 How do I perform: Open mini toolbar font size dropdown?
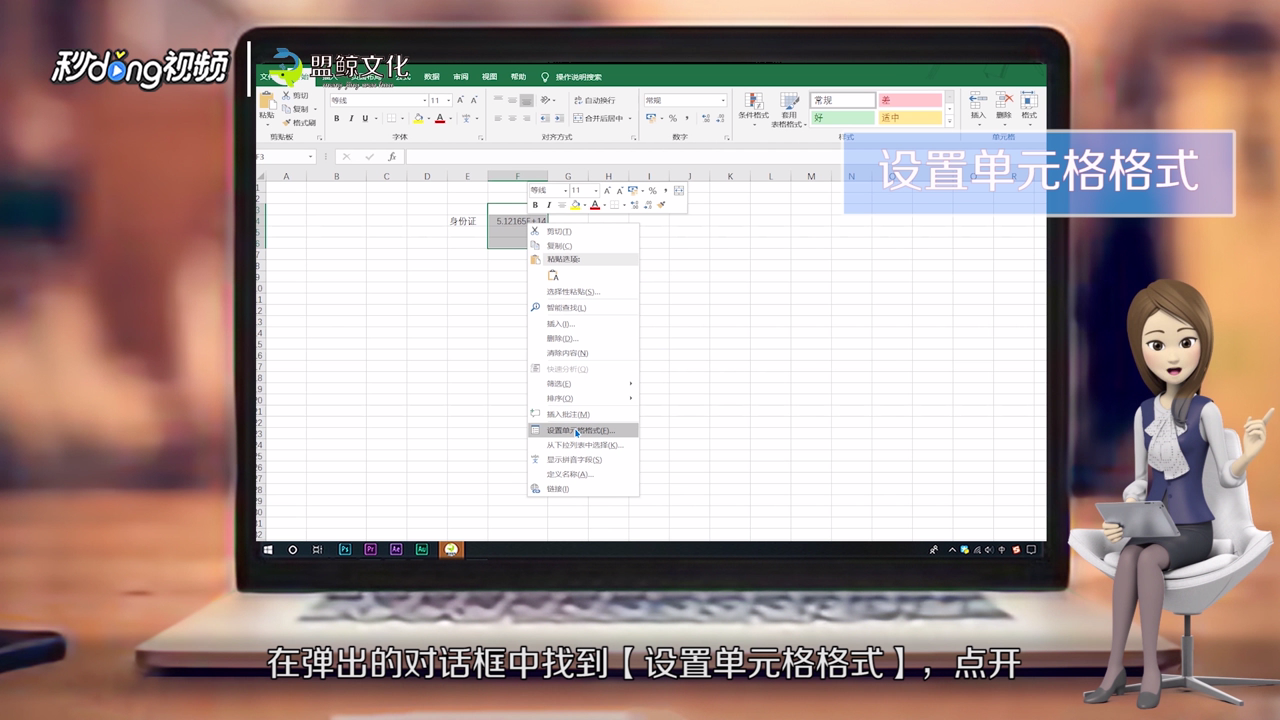[x=594, y=190]
